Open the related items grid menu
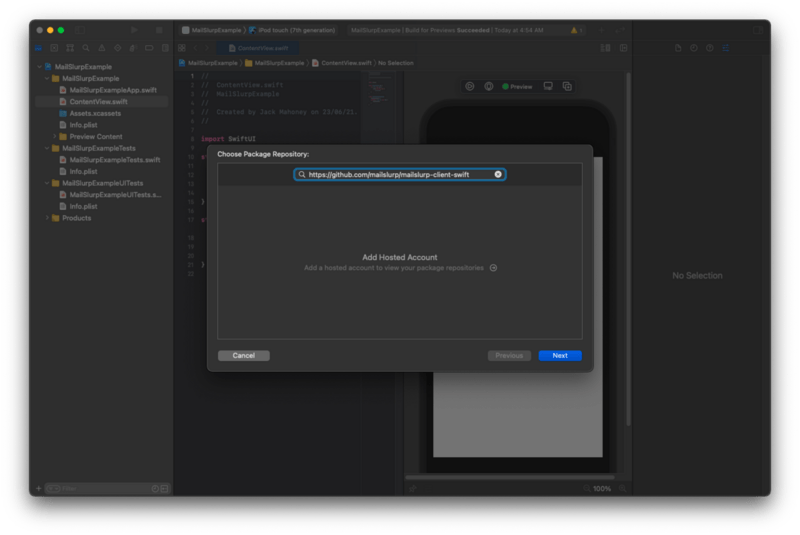800x535 pixels. 182,48
